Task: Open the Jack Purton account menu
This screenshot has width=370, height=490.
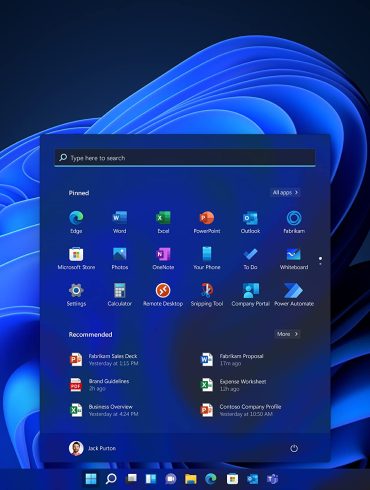Action: tap(92, 448)
